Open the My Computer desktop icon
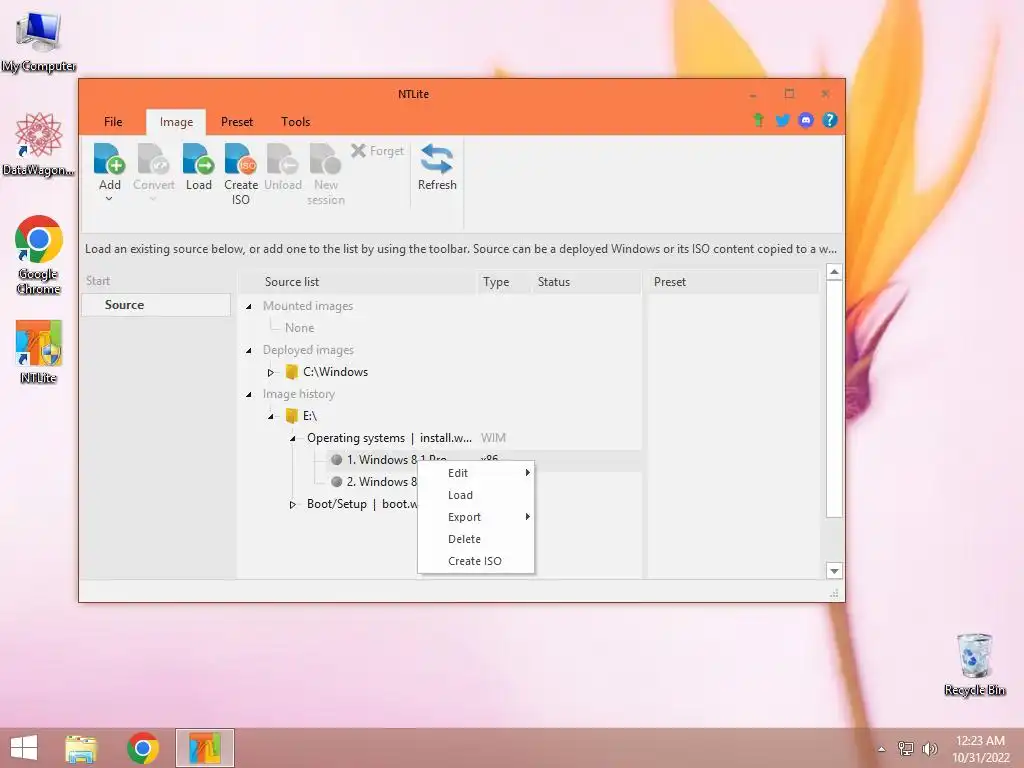The height and width of the screenshot is (768, 1024). click(x=39, y=42)
